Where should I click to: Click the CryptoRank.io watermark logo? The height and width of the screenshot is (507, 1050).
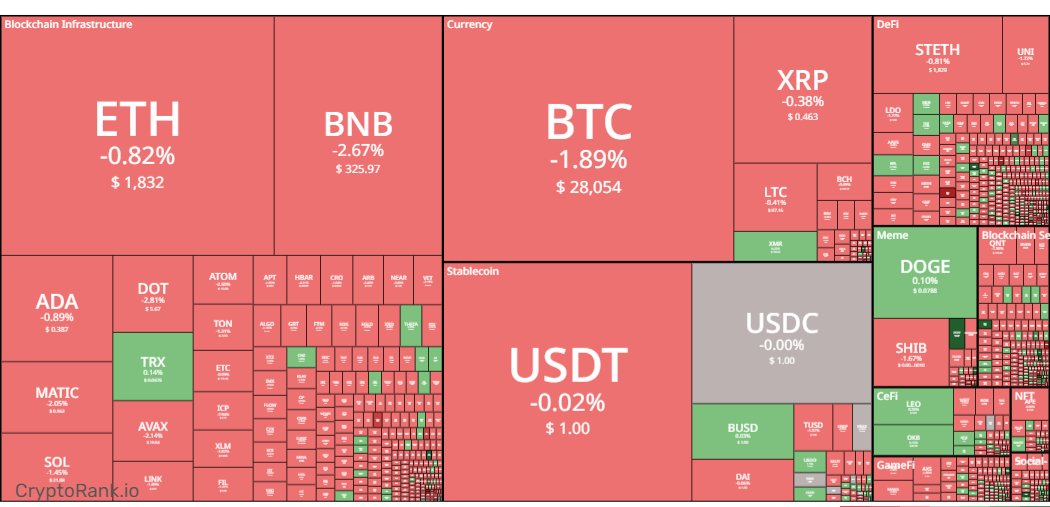77,490
